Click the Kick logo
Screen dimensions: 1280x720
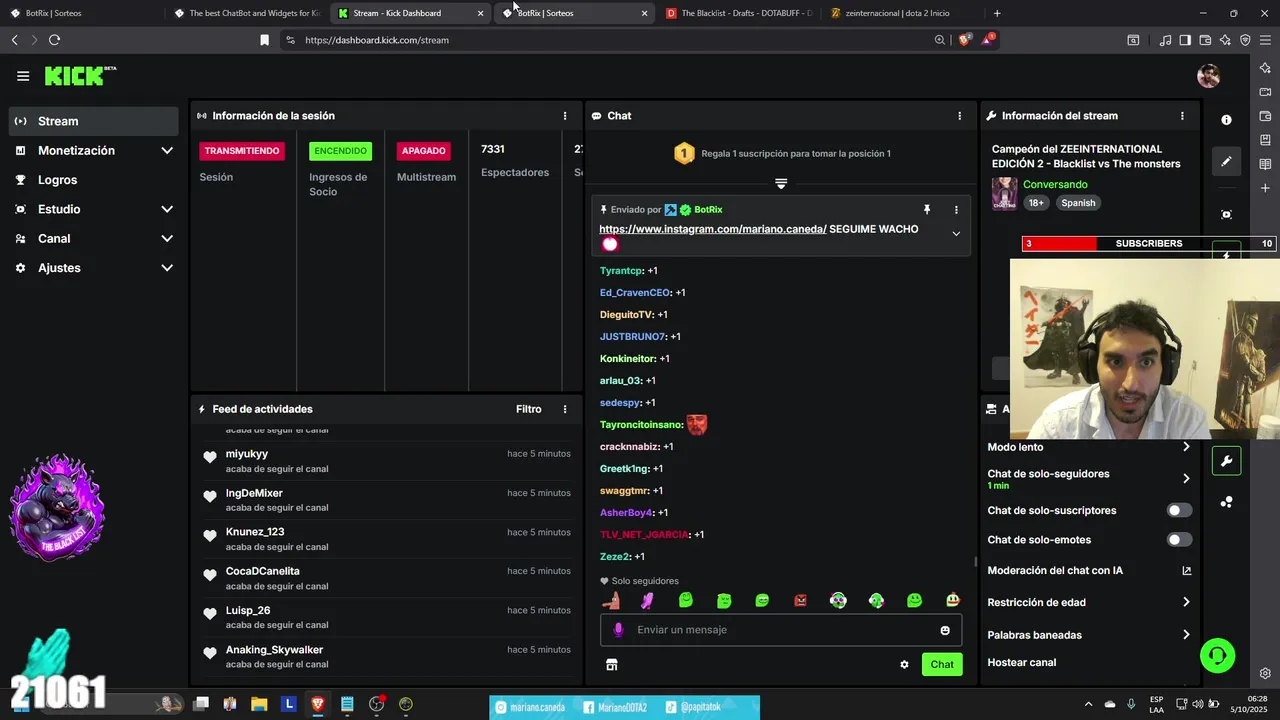[x=80, y=76]
